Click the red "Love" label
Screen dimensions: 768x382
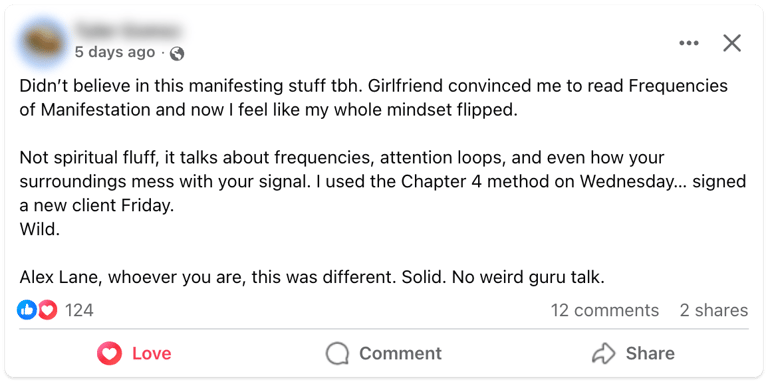[151, 354]
